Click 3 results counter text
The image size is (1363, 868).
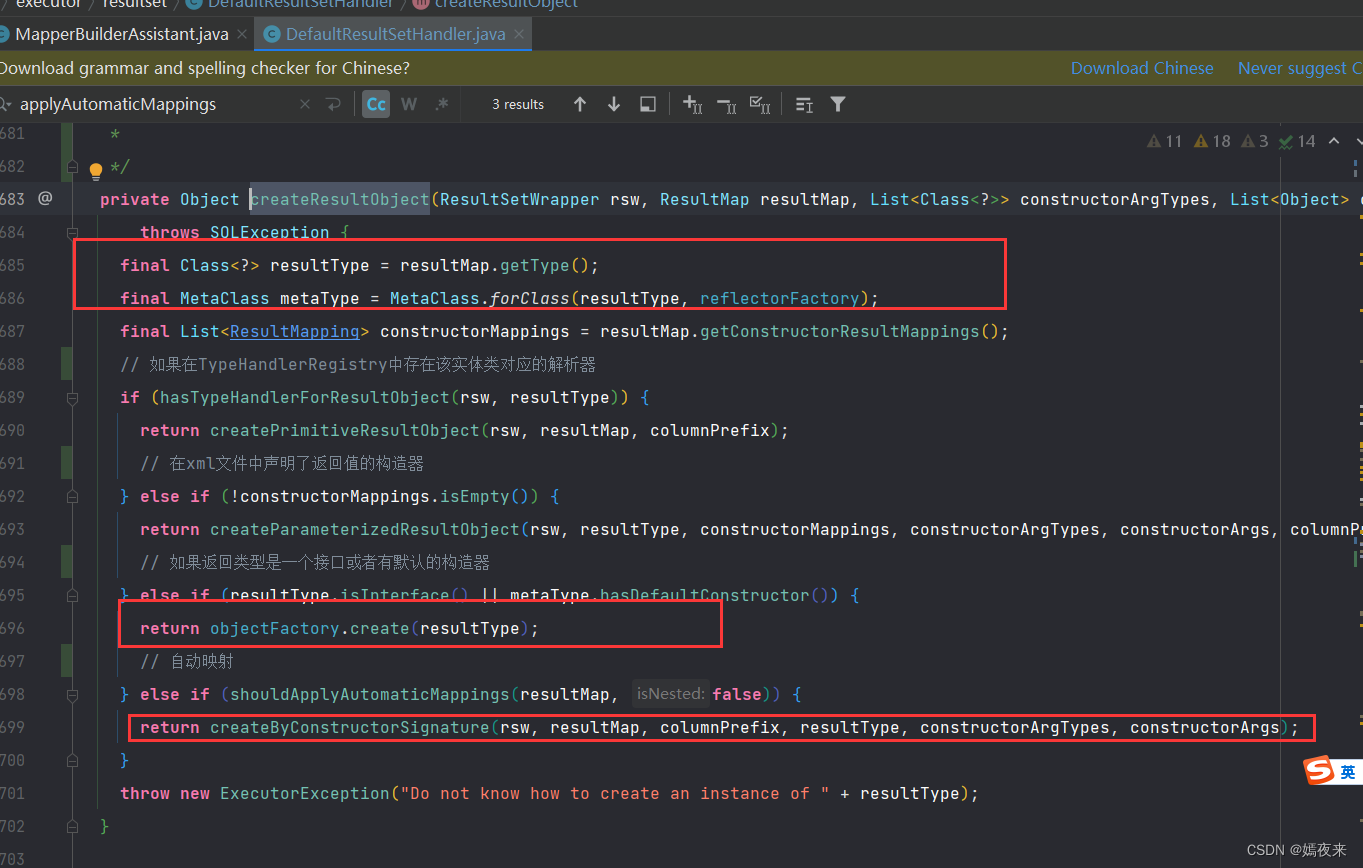click(x=518, y=104)
